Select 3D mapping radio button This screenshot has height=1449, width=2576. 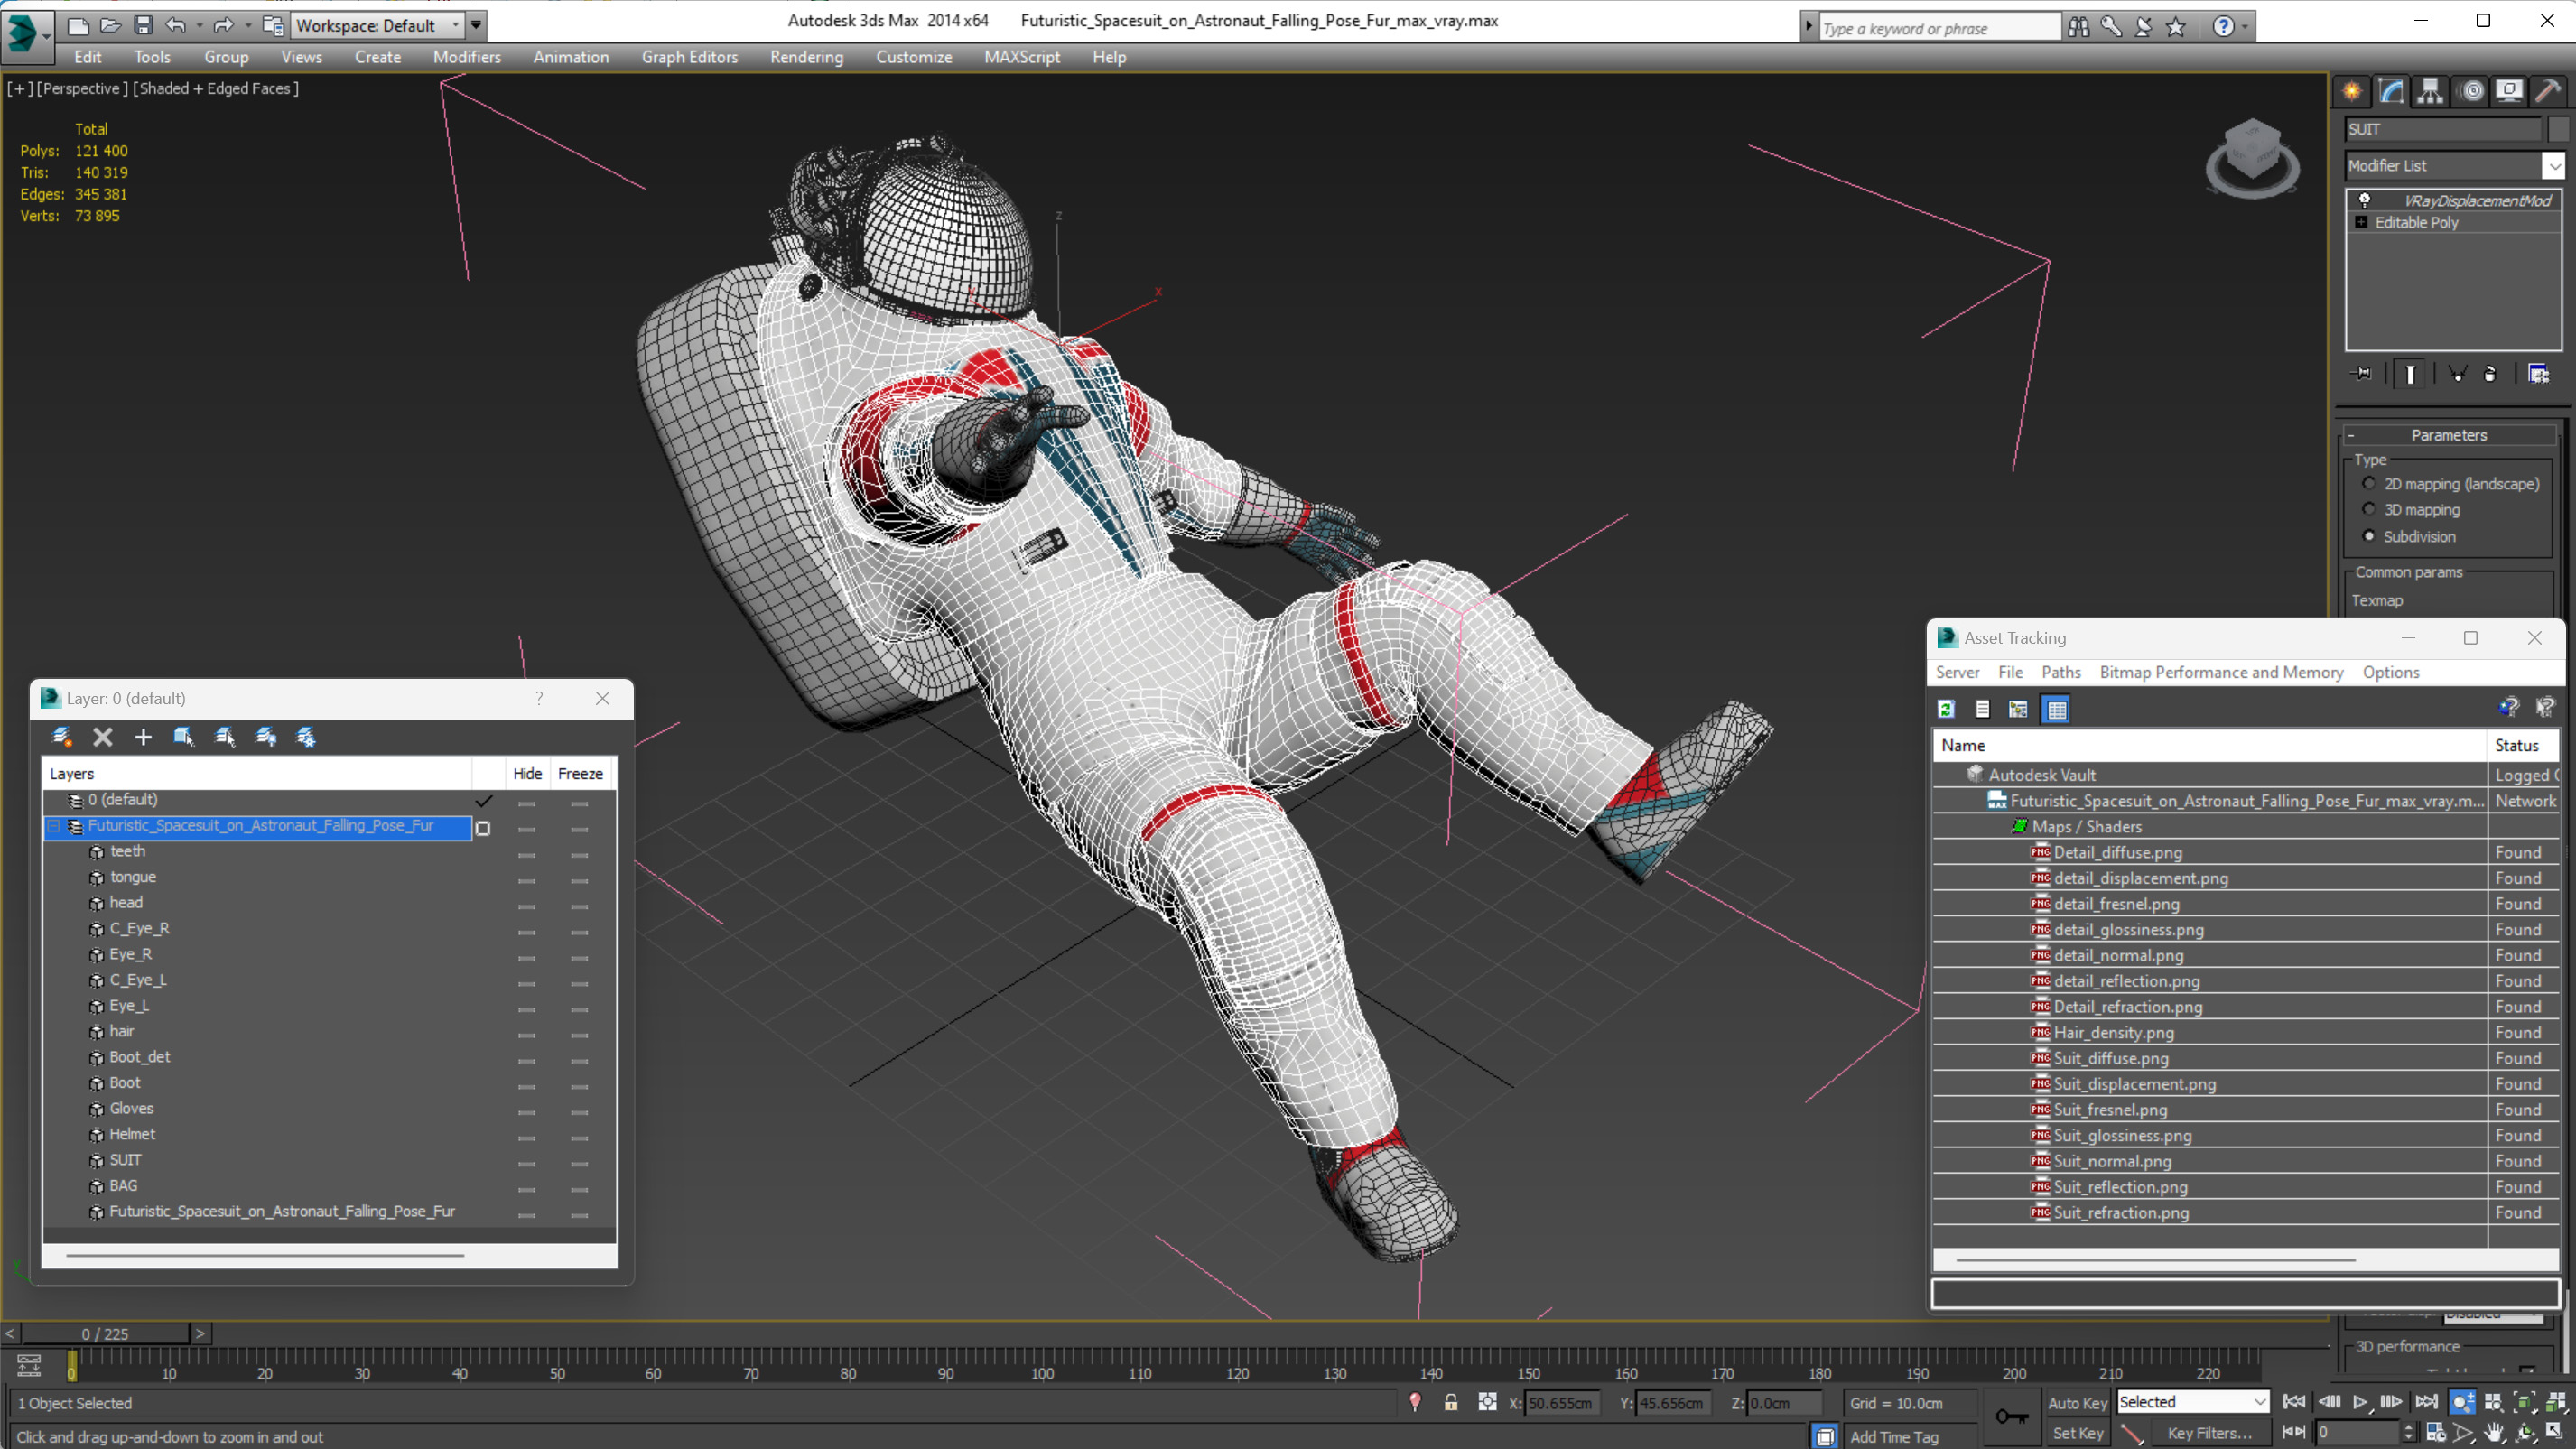pos(2369,509)
